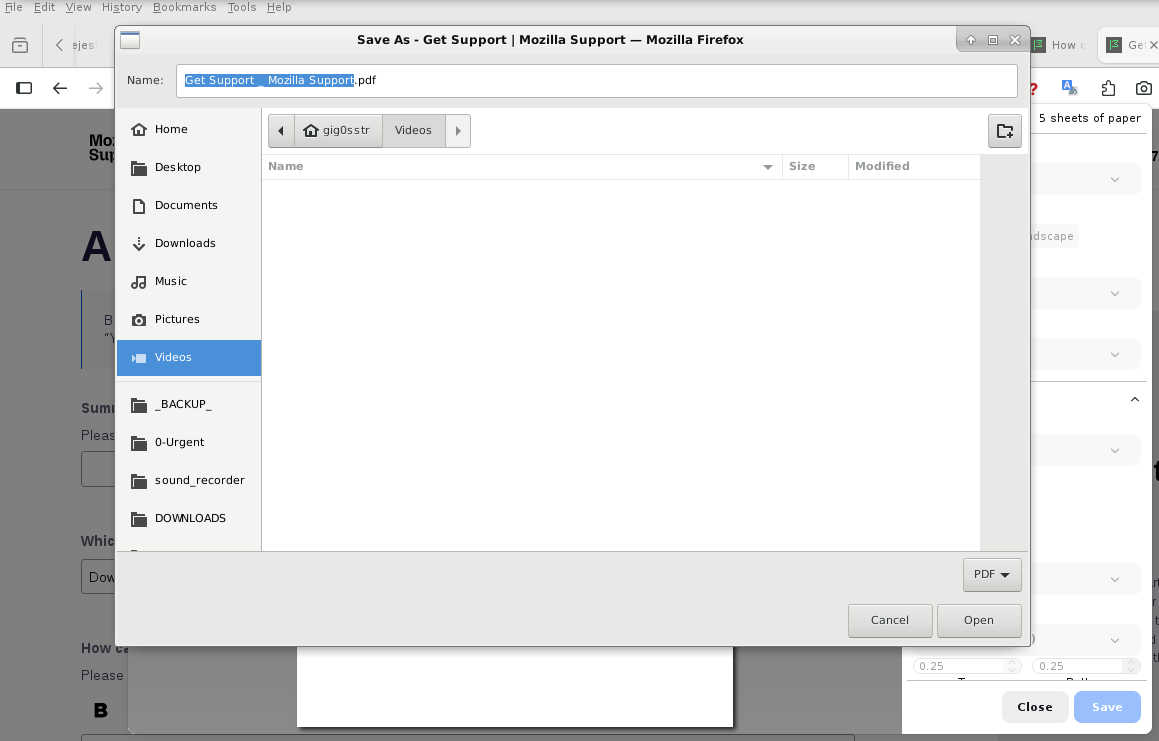The width and height of the screenshot is (1159, 741).
Task: Click the Create Folder icon
Action: coord(1005,131)
